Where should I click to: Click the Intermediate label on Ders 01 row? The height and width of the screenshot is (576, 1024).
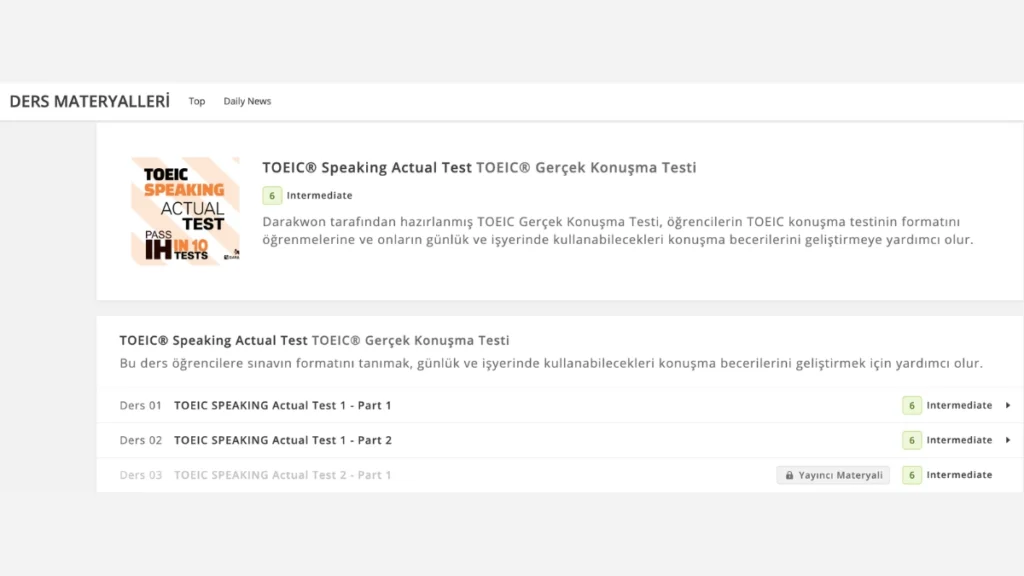point(959,405)
